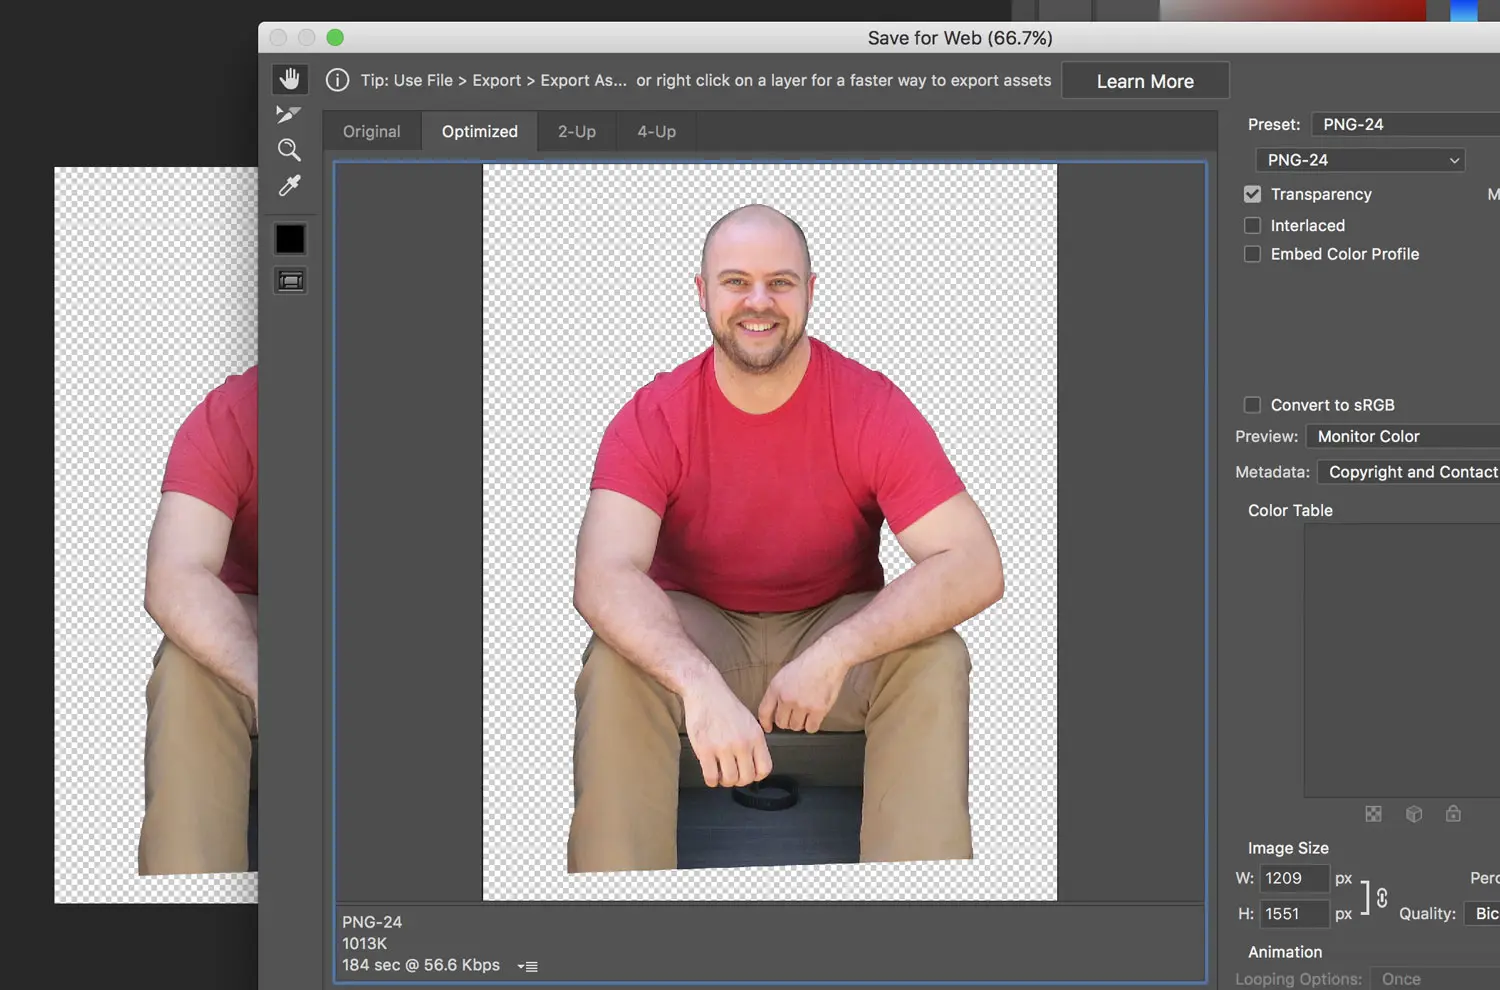Open the Preview Monitor Color dropdown
Image resolution: width=1500 pixels, height=990 pixels.
pyautogui.click(x=1403, y=436)
